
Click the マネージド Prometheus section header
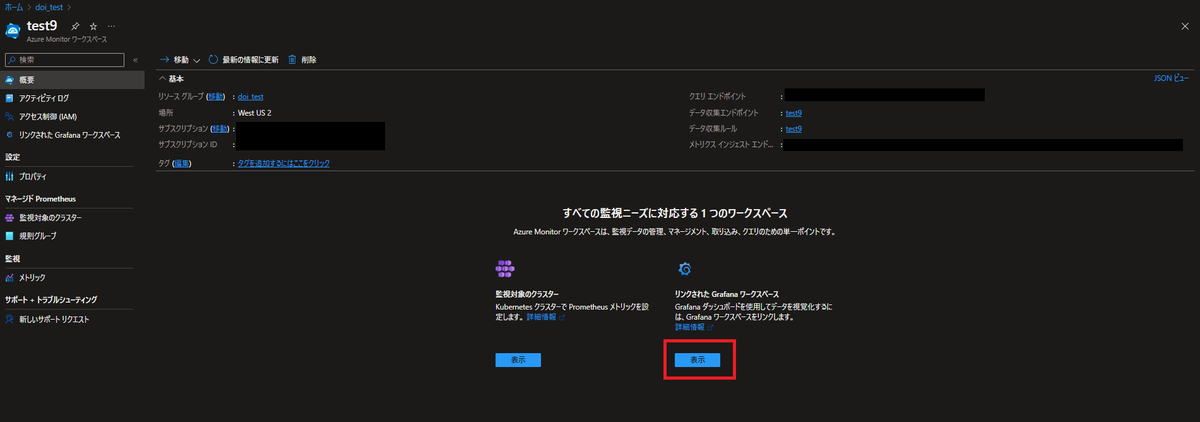(40, 199)
